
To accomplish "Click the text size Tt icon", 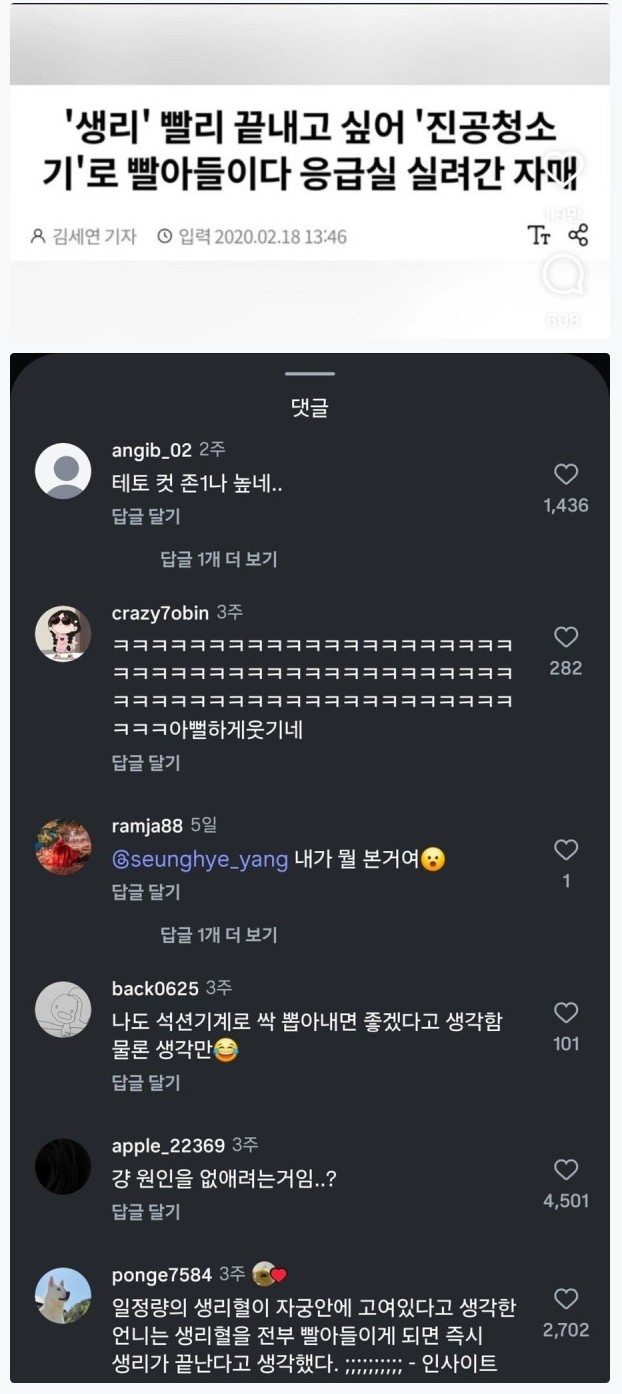I will pyautogui.click(x=539, y=236).
